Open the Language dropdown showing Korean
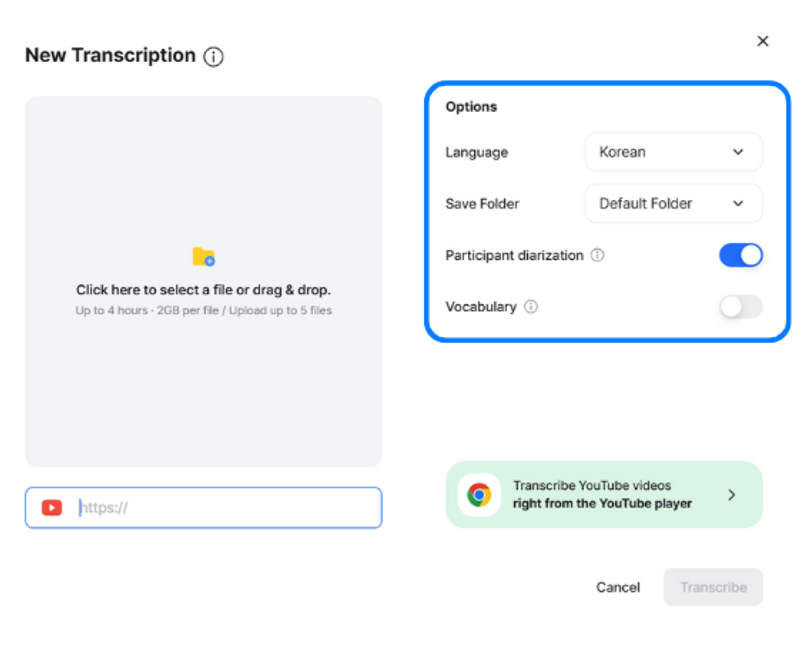The height and width of the screenshot is (647, 800). [x=673, y=152]
